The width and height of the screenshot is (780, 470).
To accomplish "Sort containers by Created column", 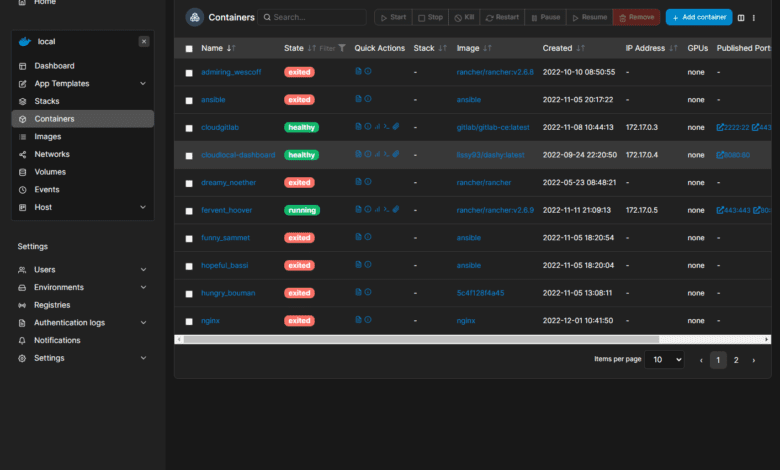I will coord(563,48).
